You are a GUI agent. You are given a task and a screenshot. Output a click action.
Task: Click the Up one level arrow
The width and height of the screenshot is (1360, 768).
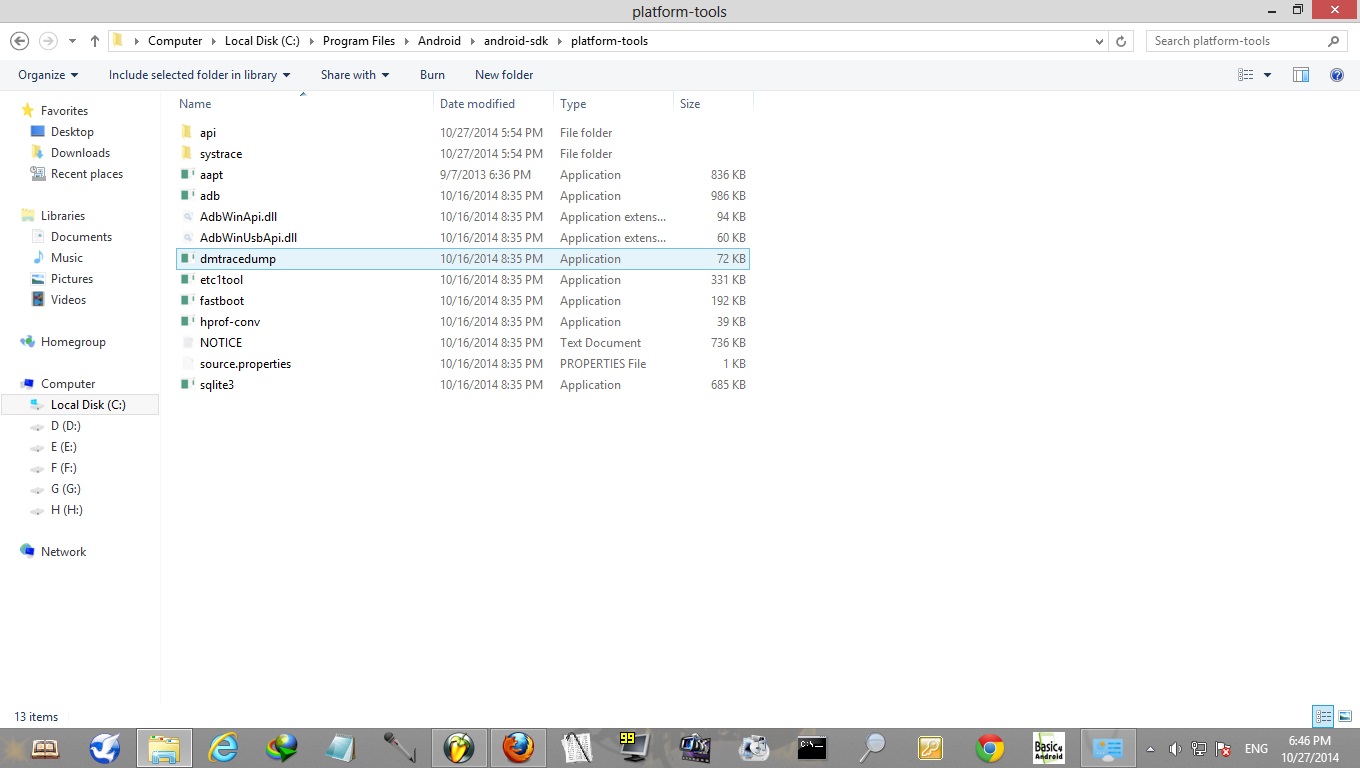(x=95, y=41)
